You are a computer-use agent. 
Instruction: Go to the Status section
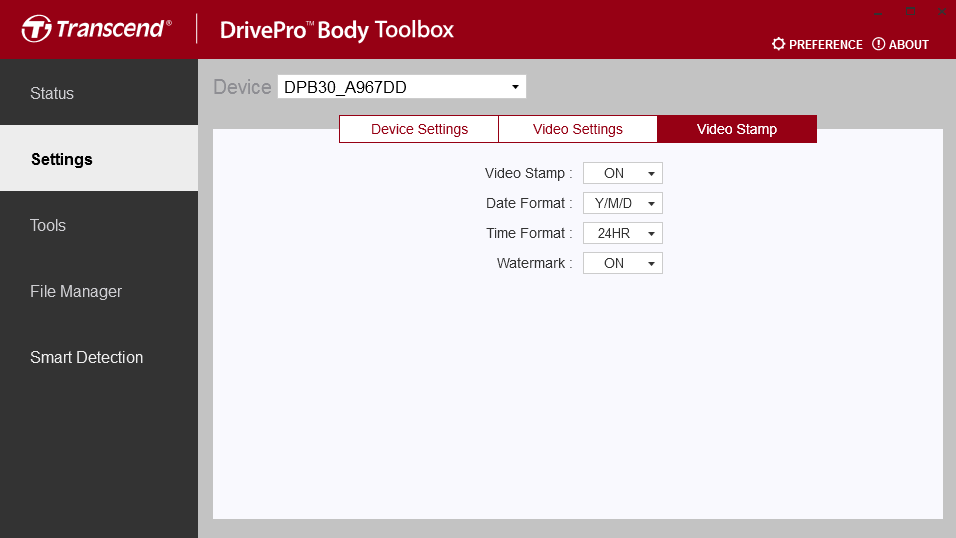pos(99,93)
